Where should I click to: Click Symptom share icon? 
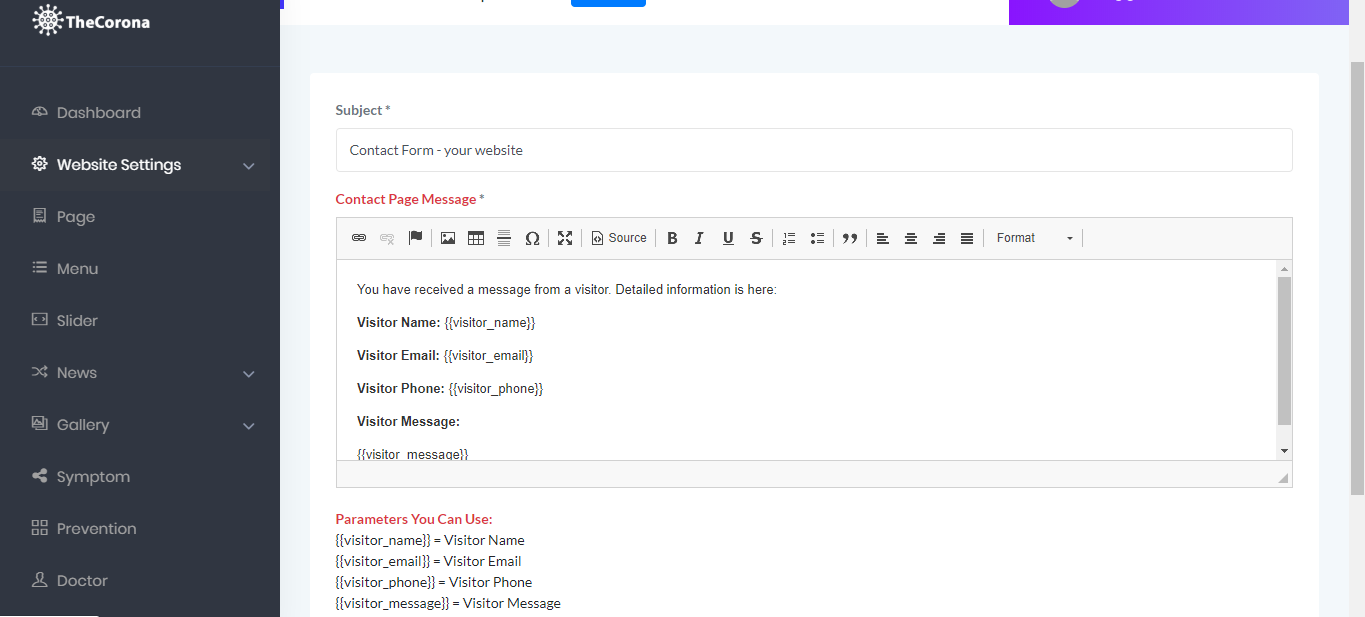[40, 476]
